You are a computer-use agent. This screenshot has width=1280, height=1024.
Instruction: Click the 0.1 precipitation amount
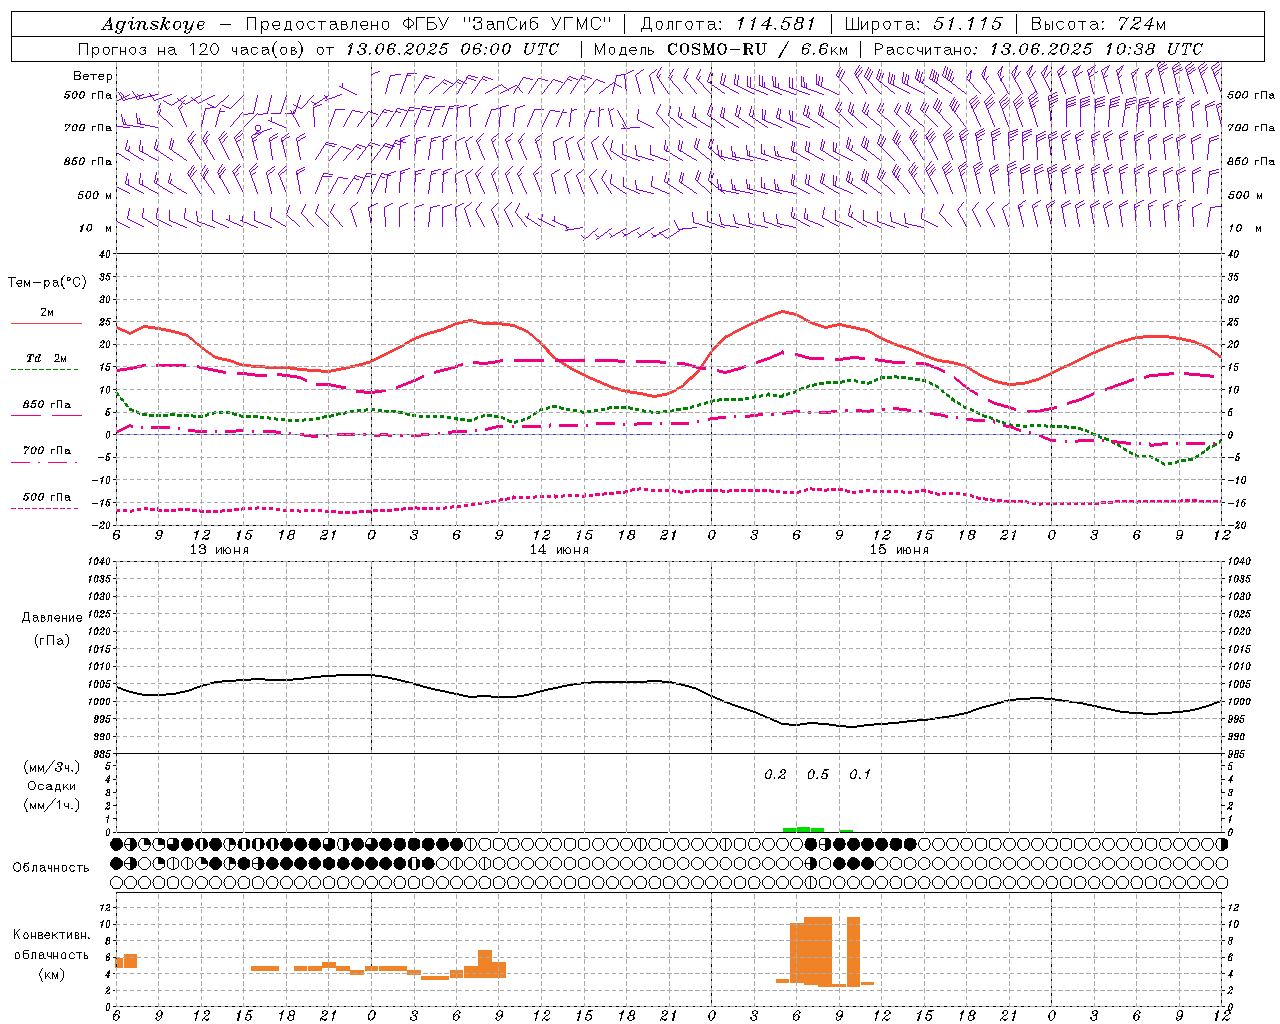pos(860,774)
